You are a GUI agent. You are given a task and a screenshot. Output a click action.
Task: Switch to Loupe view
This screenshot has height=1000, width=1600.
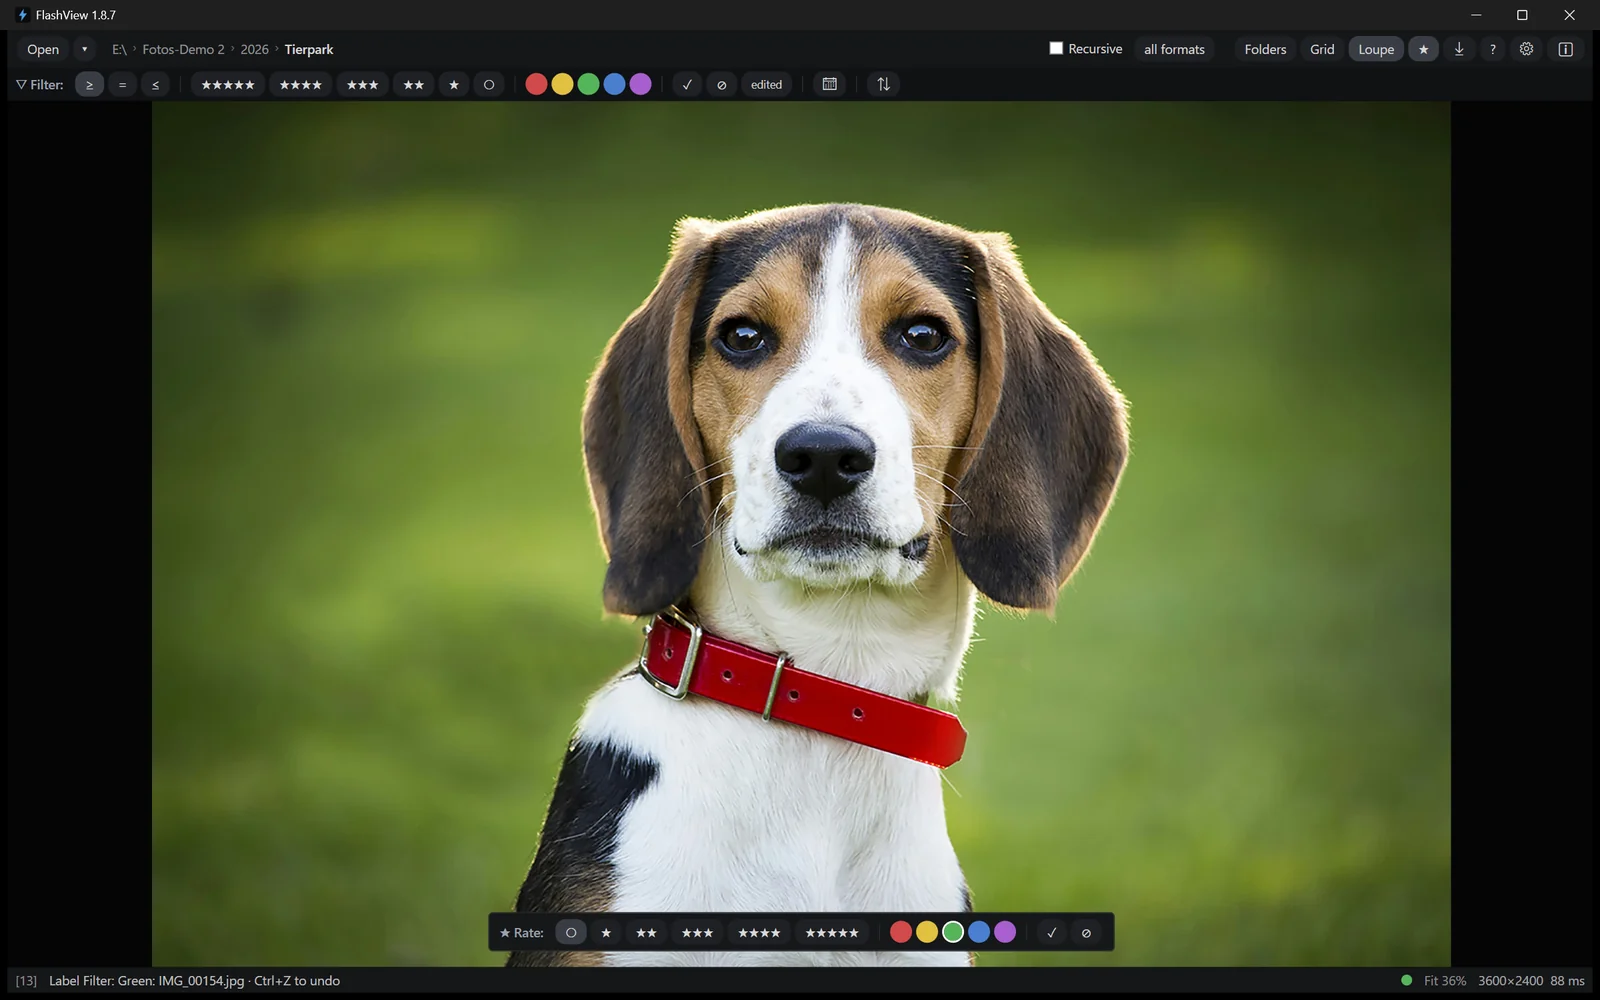[1376, 49]
